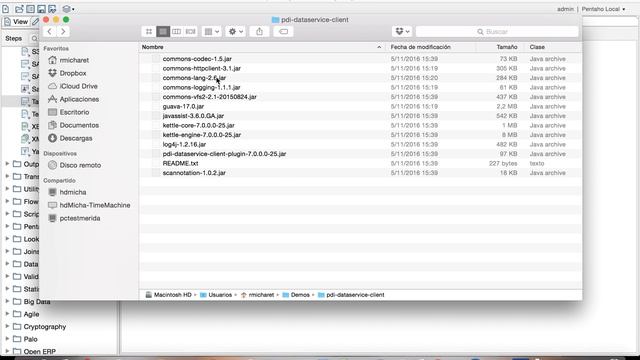640x360 pixels.
Task: Go forward in Finder history
Action: 63,31
